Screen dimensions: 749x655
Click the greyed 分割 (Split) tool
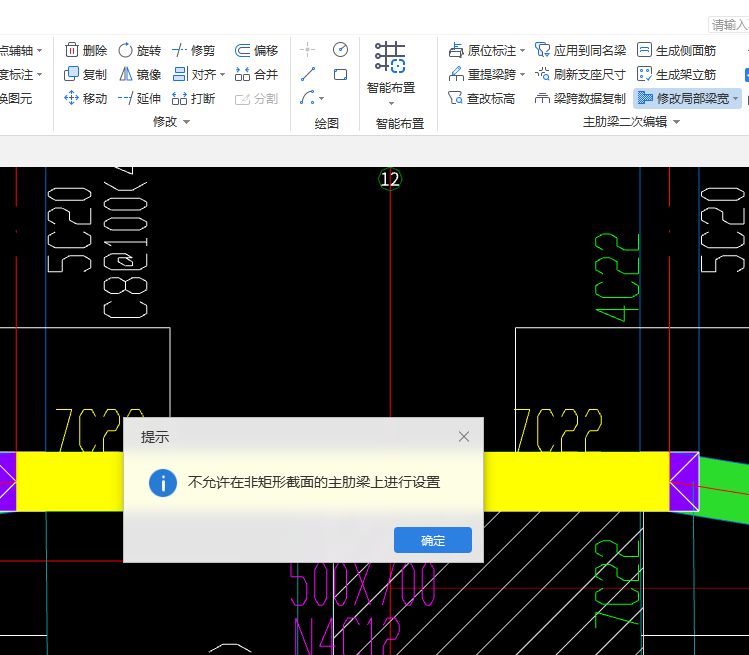(x=256, y=98)
